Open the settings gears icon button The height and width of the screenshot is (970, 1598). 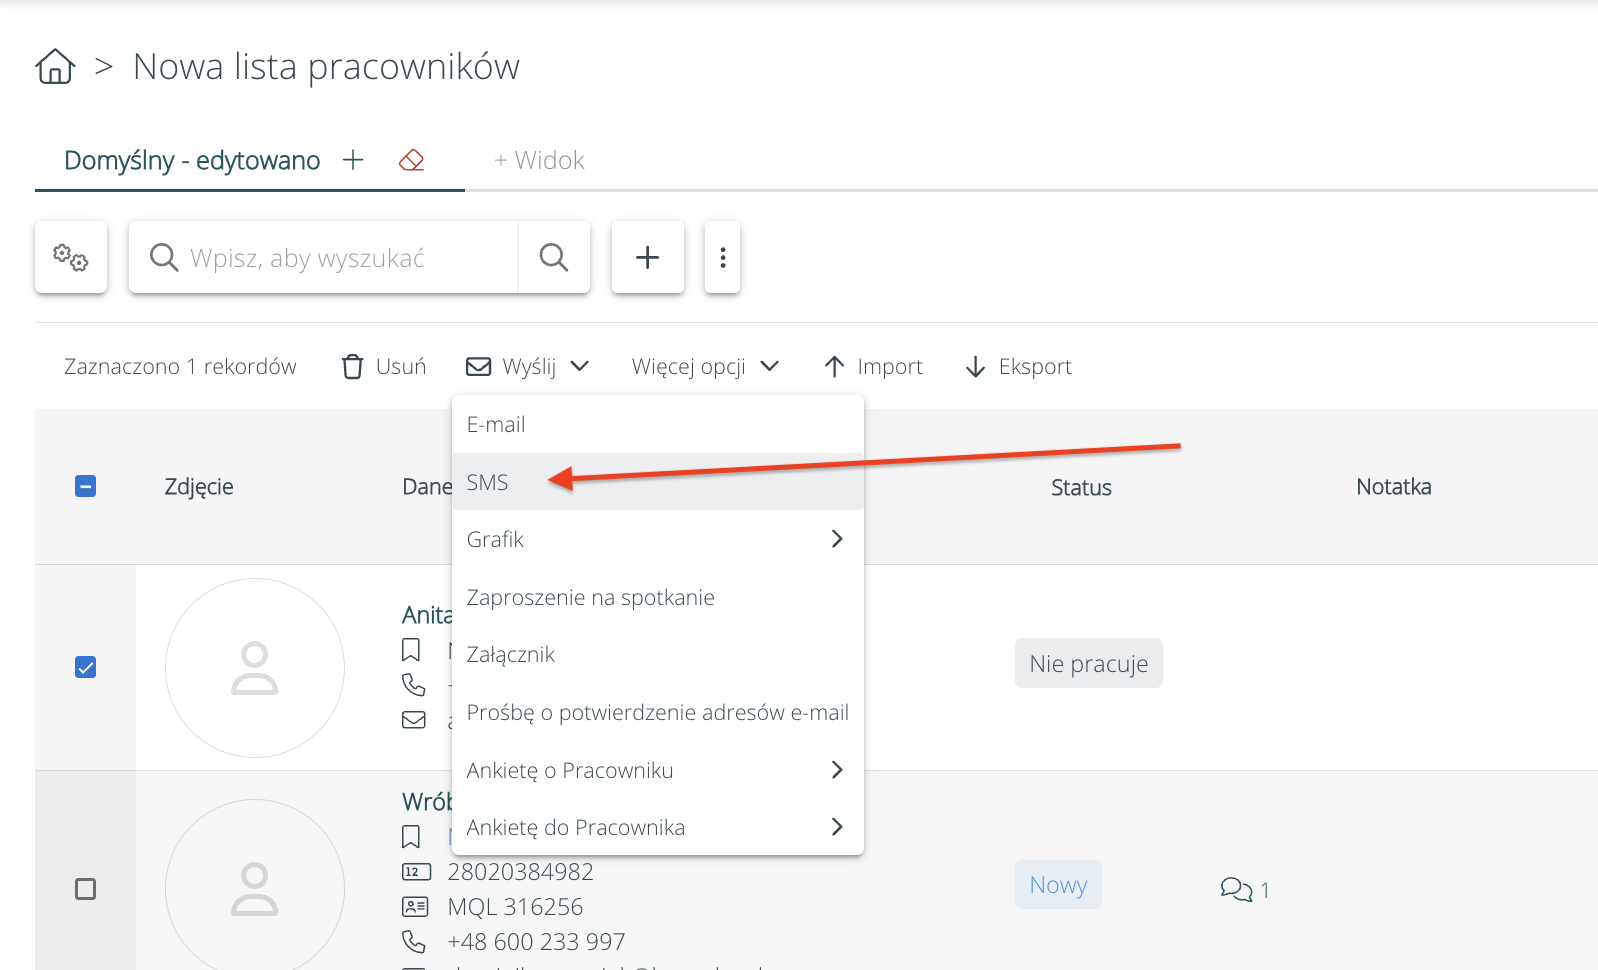point(71,258)
